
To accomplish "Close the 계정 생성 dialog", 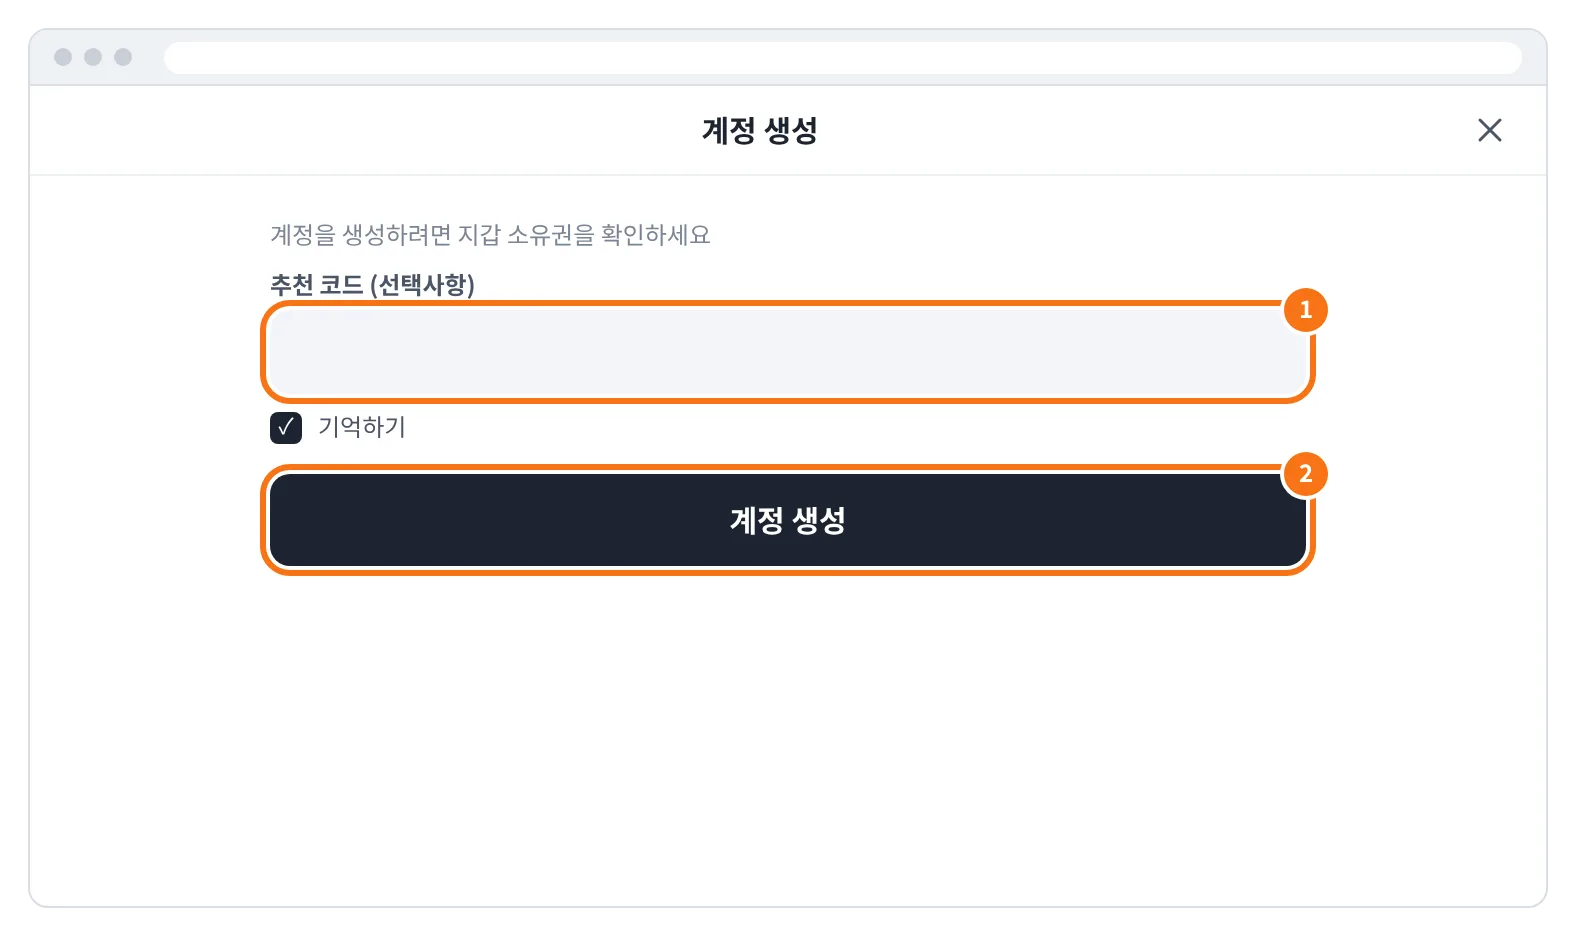I will (1489, 130).
